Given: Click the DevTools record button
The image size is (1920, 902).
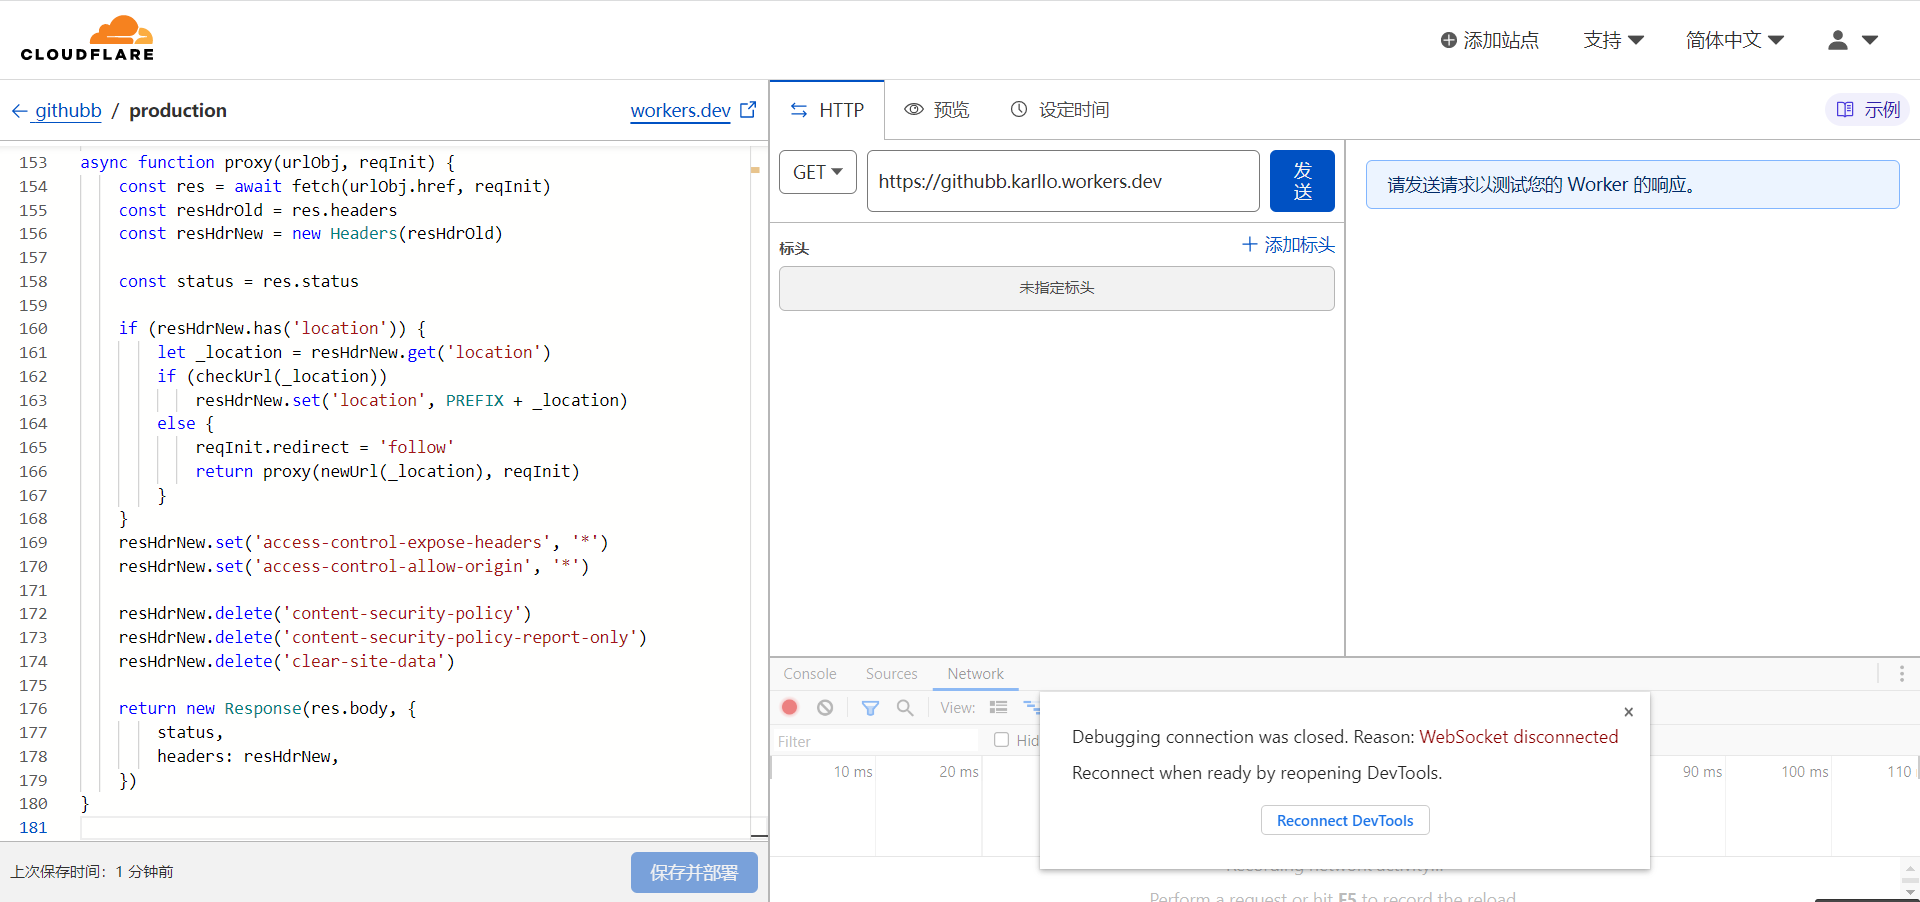Looking at the screenshot, I should [x=789, y=707].
